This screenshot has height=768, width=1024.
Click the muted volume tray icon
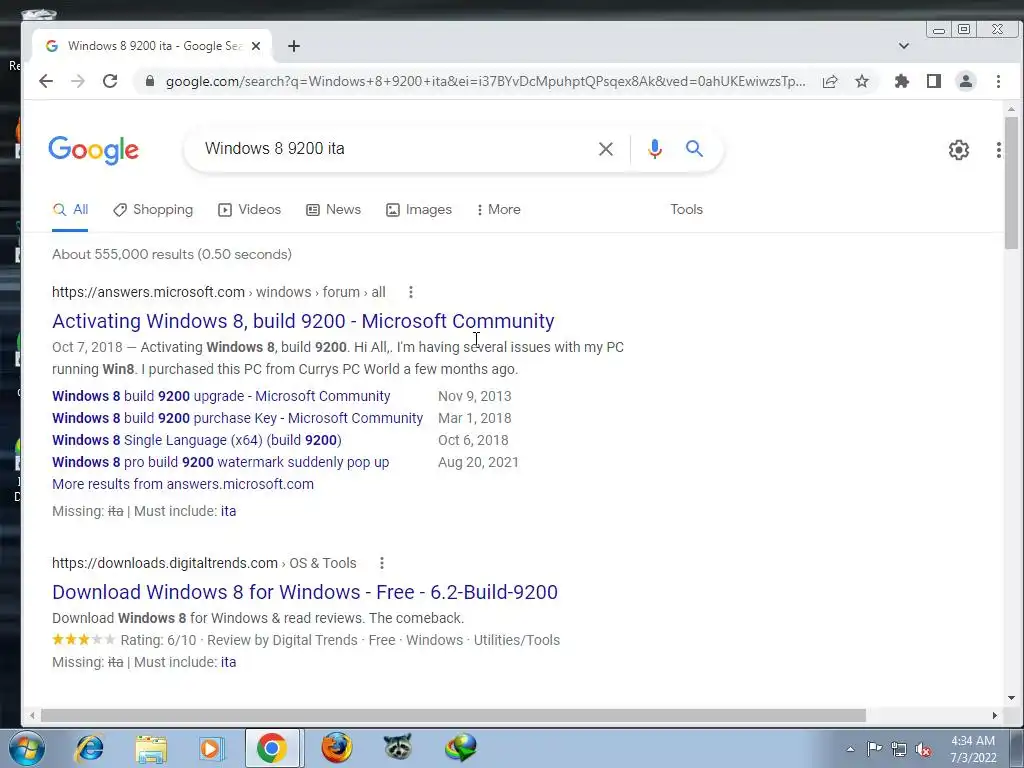pos(923,750)
